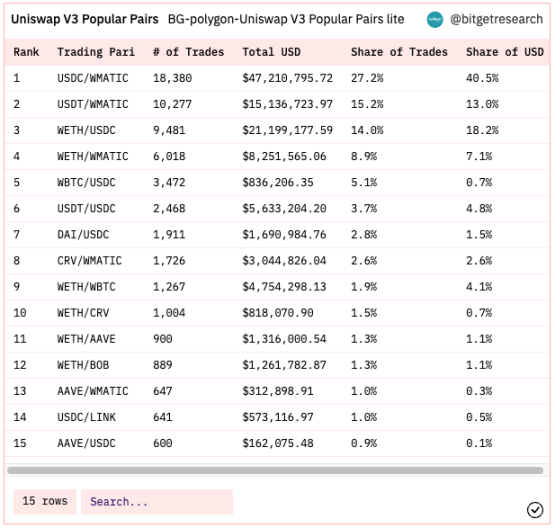The height and width of the screenshot is (528, 555).
Task: Select the WETH/USDC trading pair cell
Action: click(x=86, y=130)
